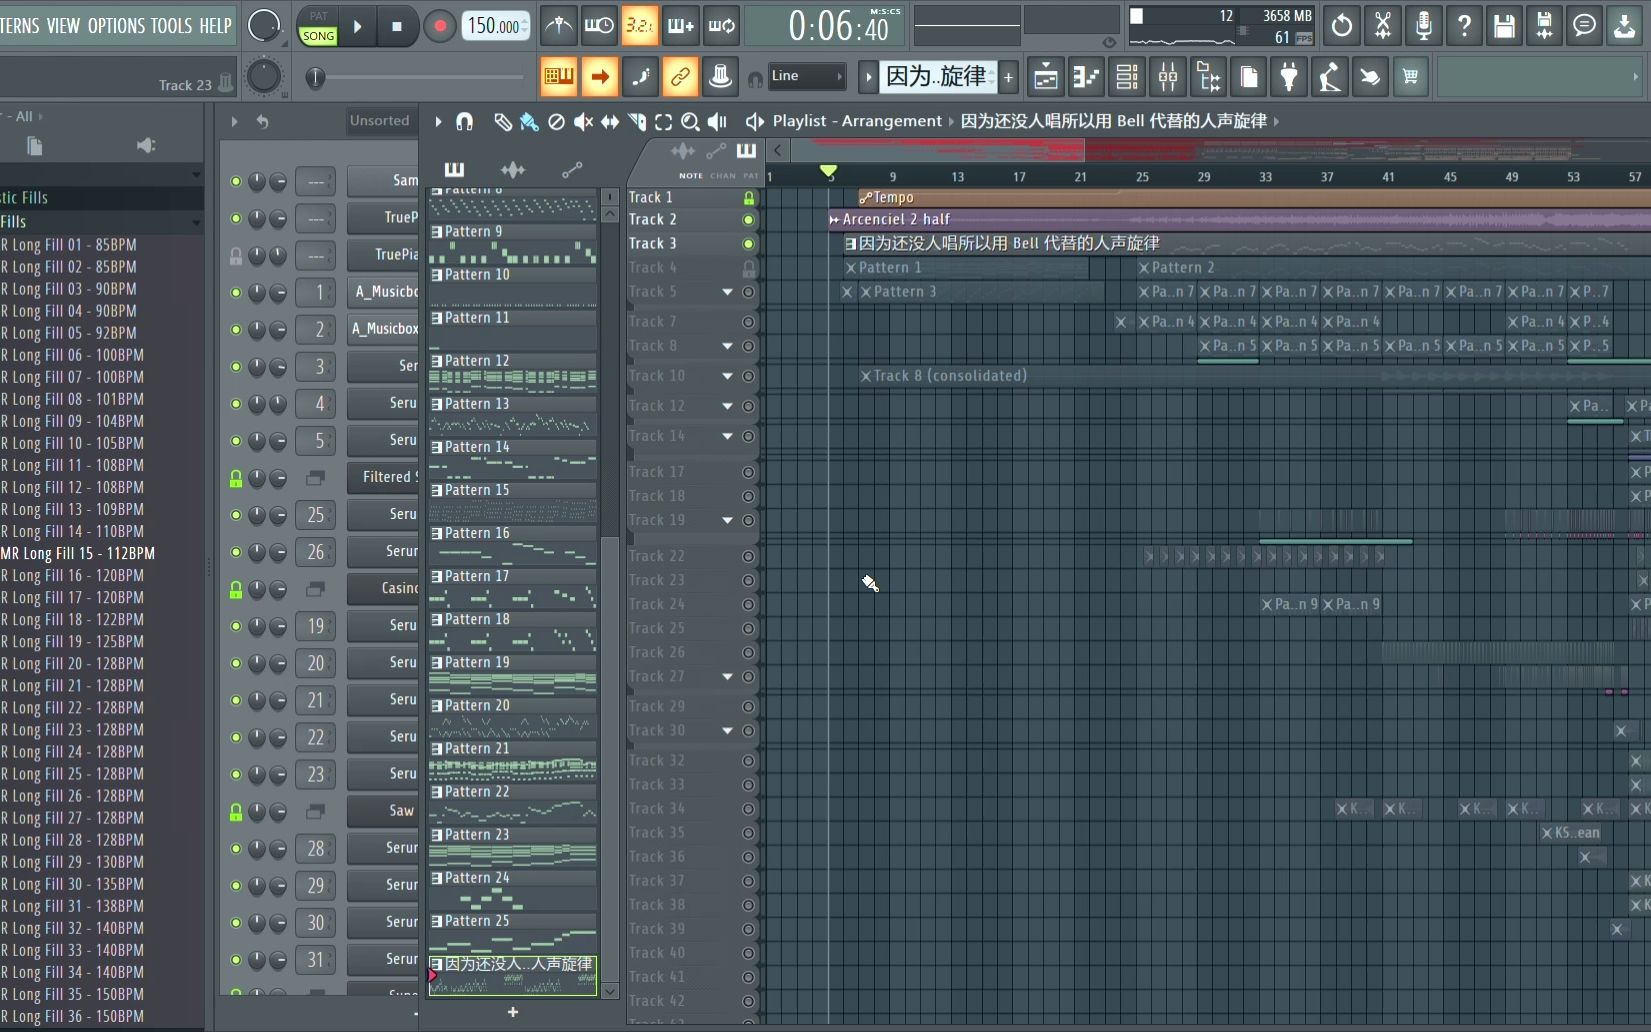Click the tempo 150.000 field
The width and height of the screenshot is (1651, 1032).
[496, 27]
